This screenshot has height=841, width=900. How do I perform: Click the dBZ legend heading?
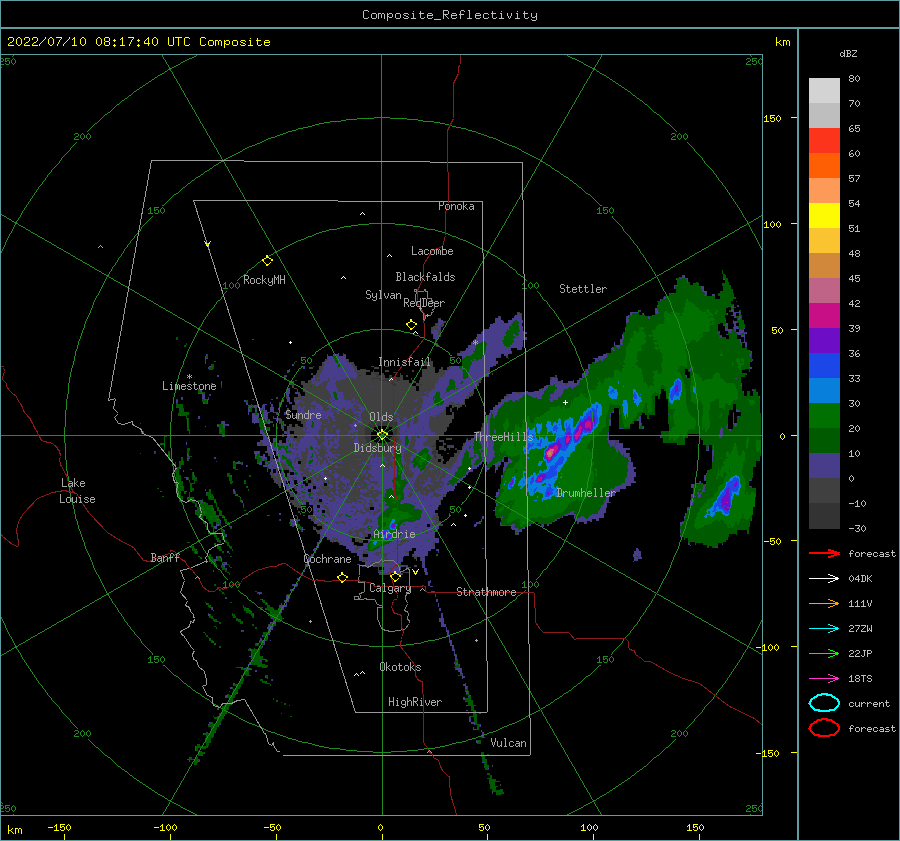pos(848,53)
